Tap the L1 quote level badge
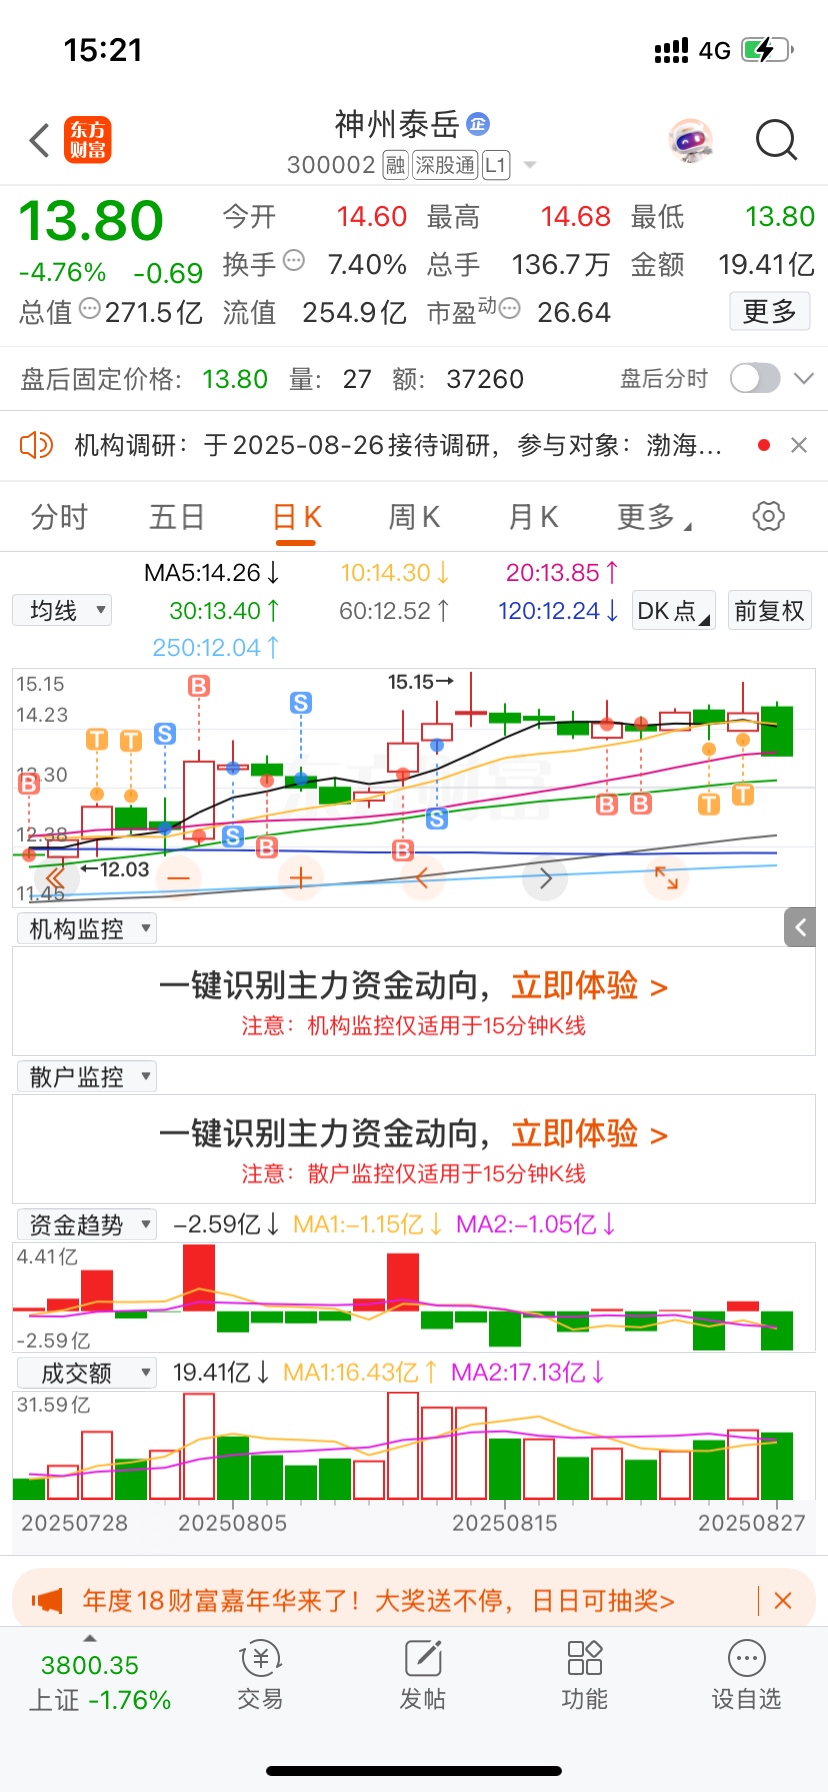Viewport: 828px width, 1792px height. point(496,165)
